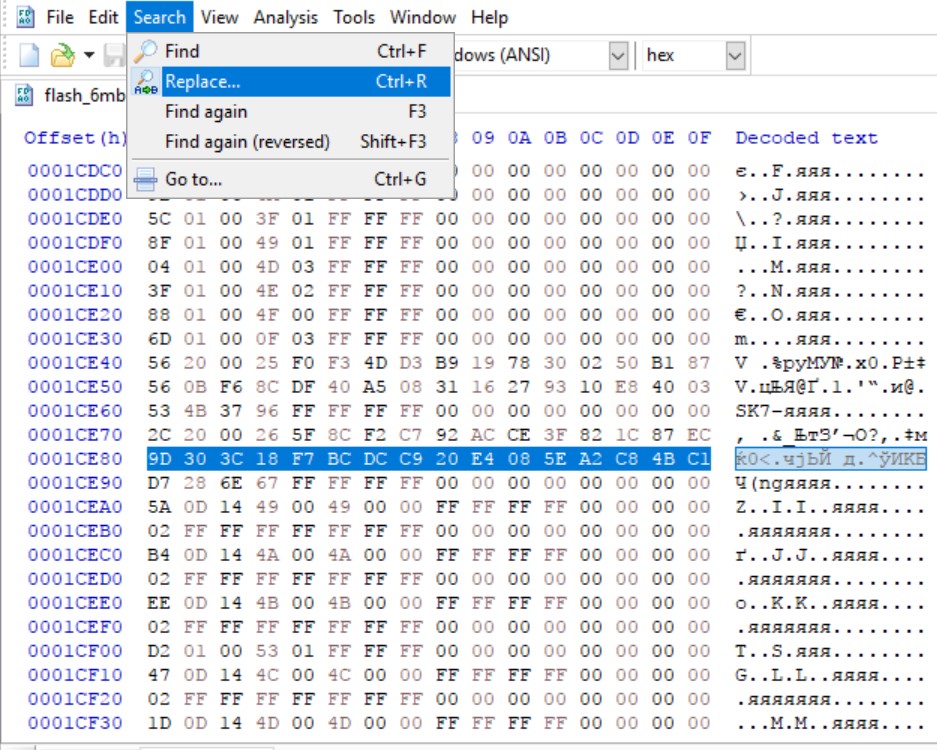937x750 pixels.
Task: Click the magnifier icon next to Find
Action: 146,51
